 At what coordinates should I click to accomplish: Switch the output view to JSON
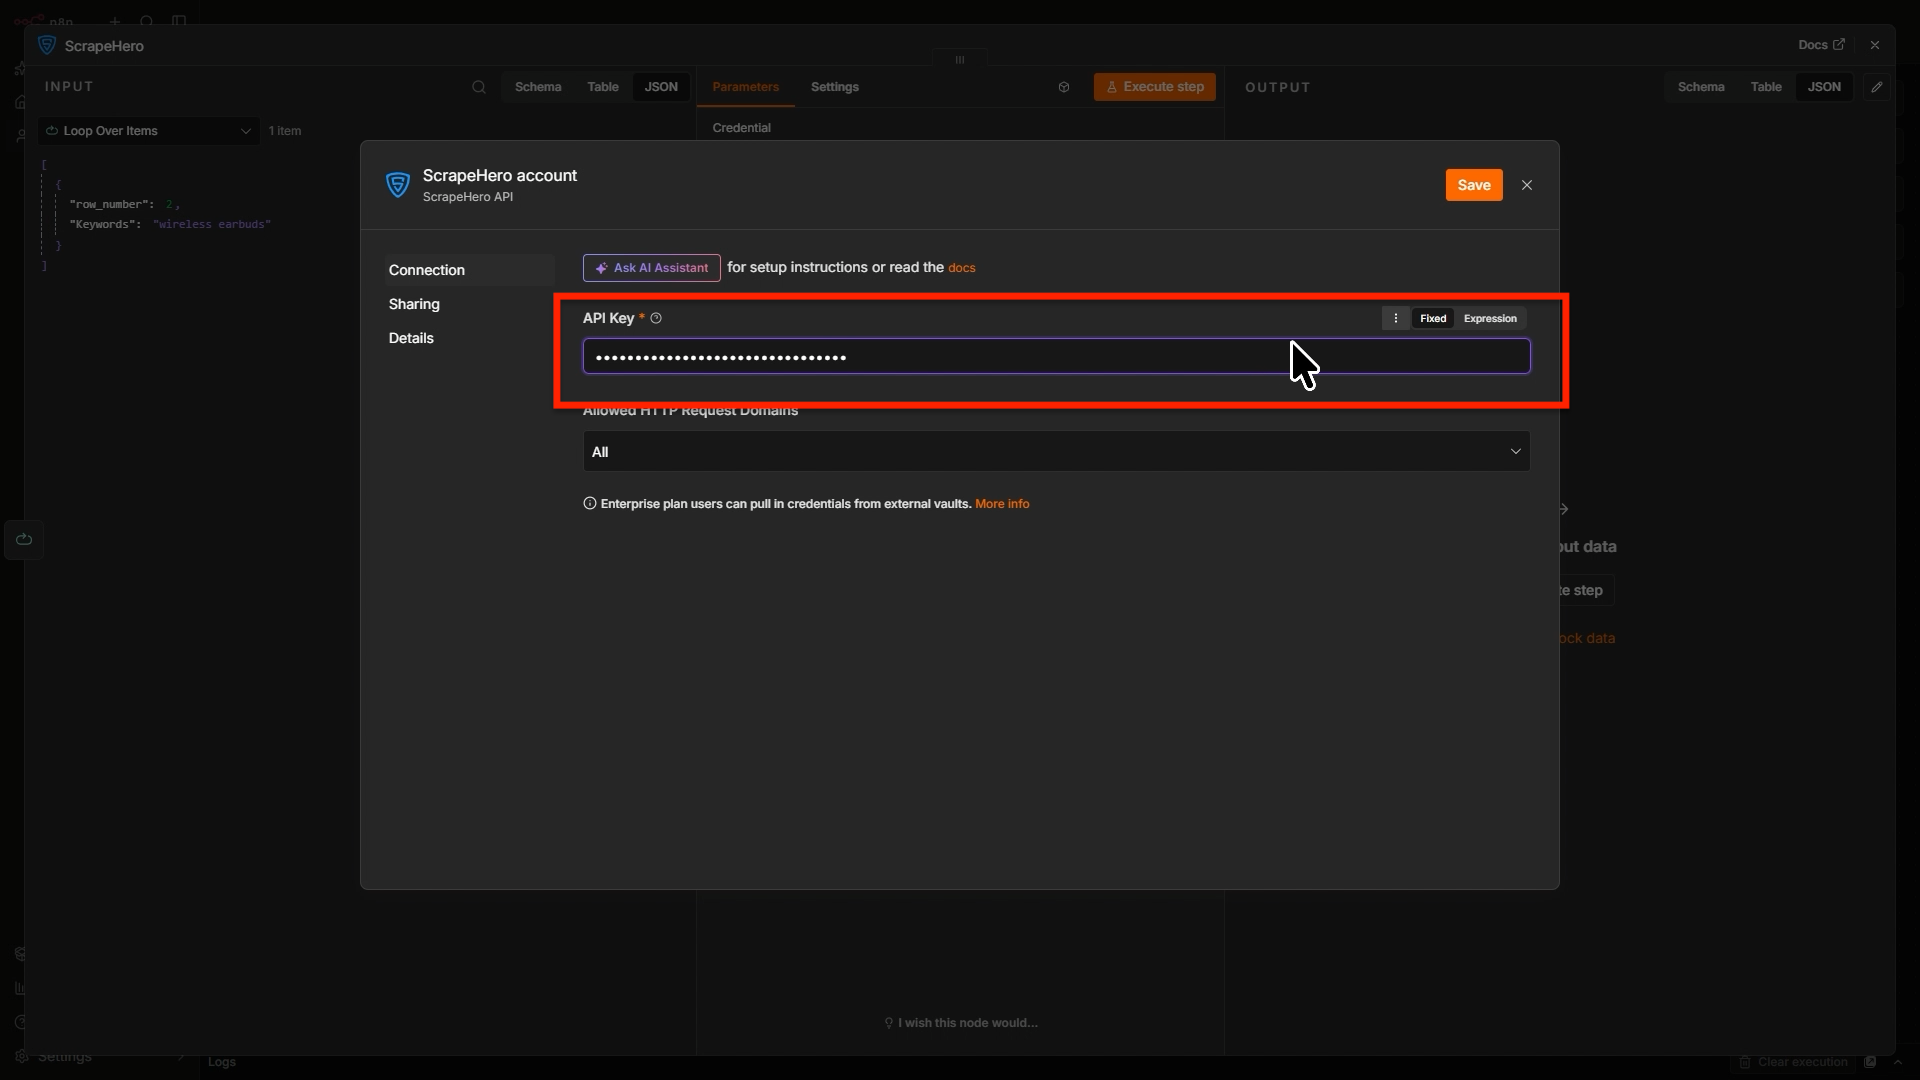1824,87
